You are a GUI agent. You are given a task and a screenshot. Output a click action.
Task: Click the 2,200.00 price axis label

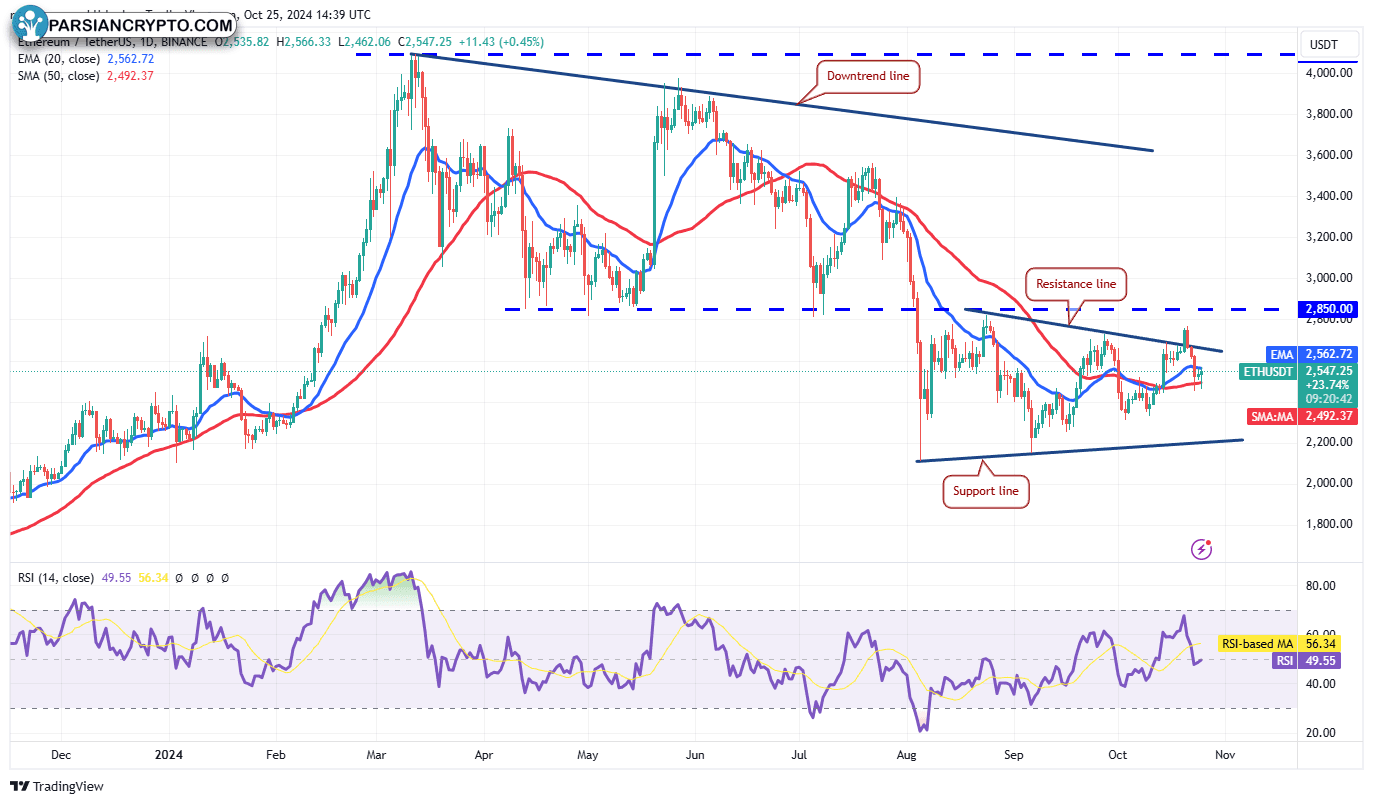pyautogui.click(x=1329, y=442)
